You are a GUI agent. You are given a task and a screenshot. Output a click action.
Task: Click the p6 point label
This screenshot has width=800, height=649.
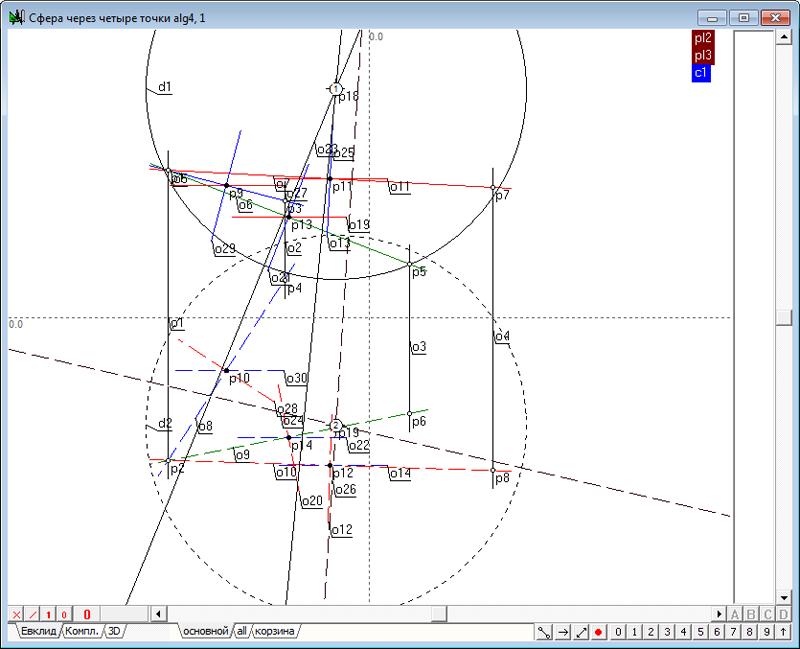pos(419,421)
